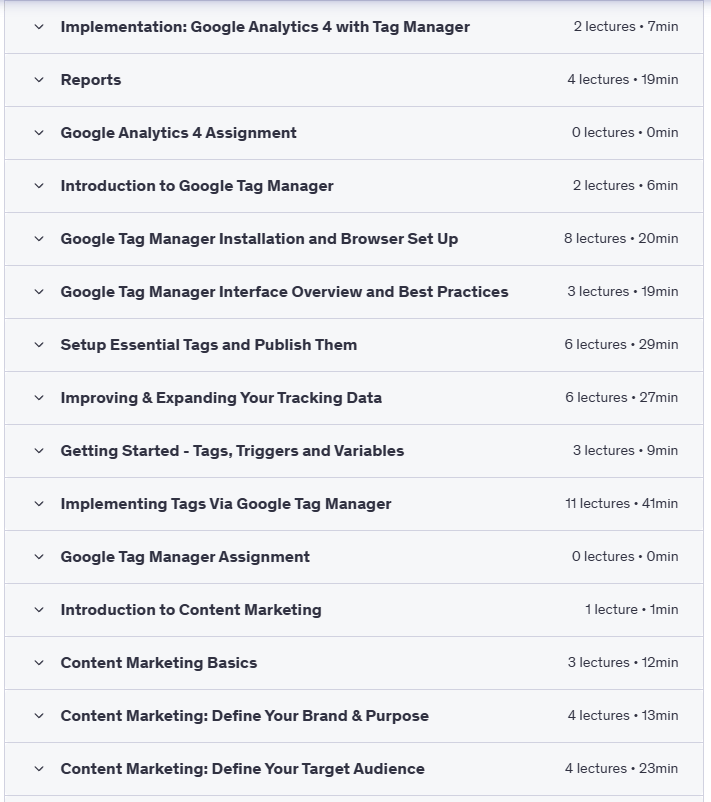
Task: Expand Introduction to Google Tag Manager chevron
Action: (39, 186)
